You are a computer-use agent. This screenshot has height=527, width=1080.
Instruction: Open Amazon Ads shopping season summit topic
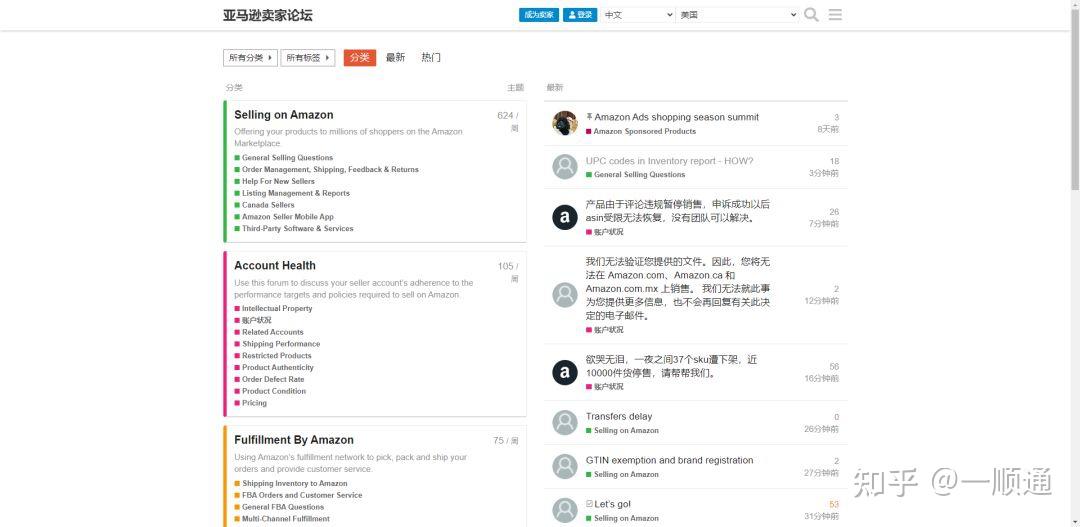pyautogui.click(x=676, y=118)
